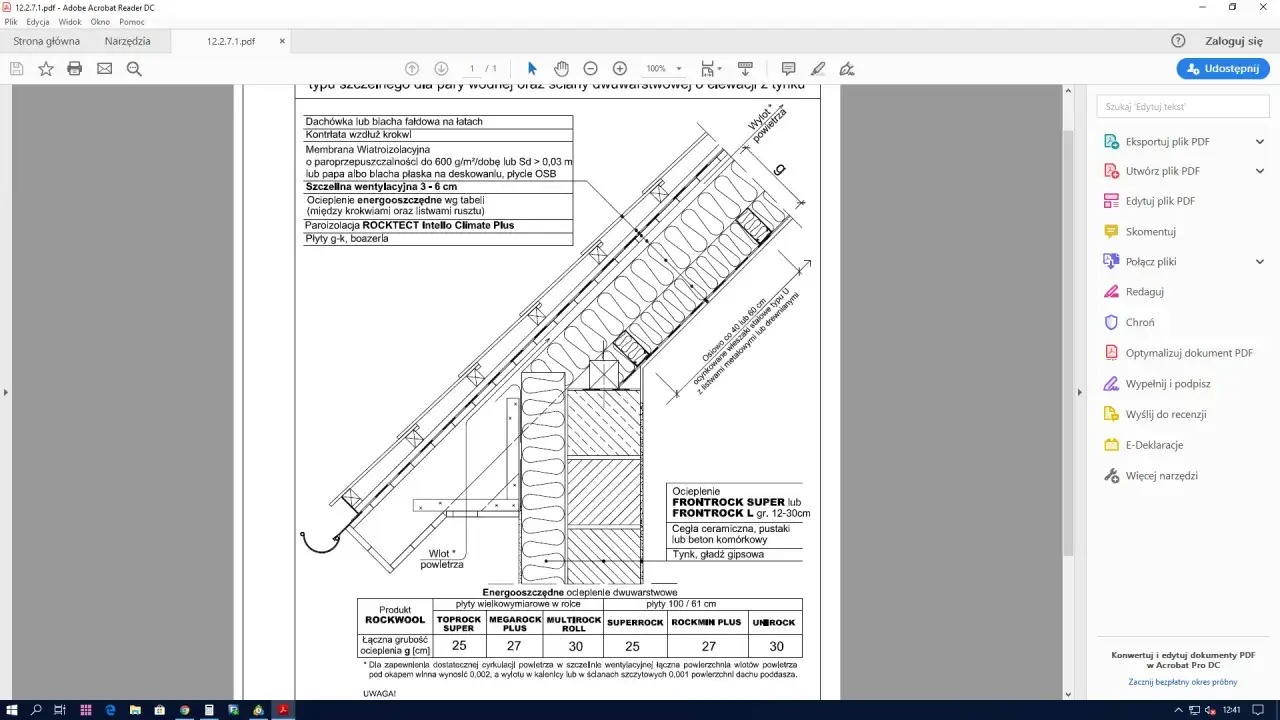Select the Highlight text pen tool

point(818,69)
